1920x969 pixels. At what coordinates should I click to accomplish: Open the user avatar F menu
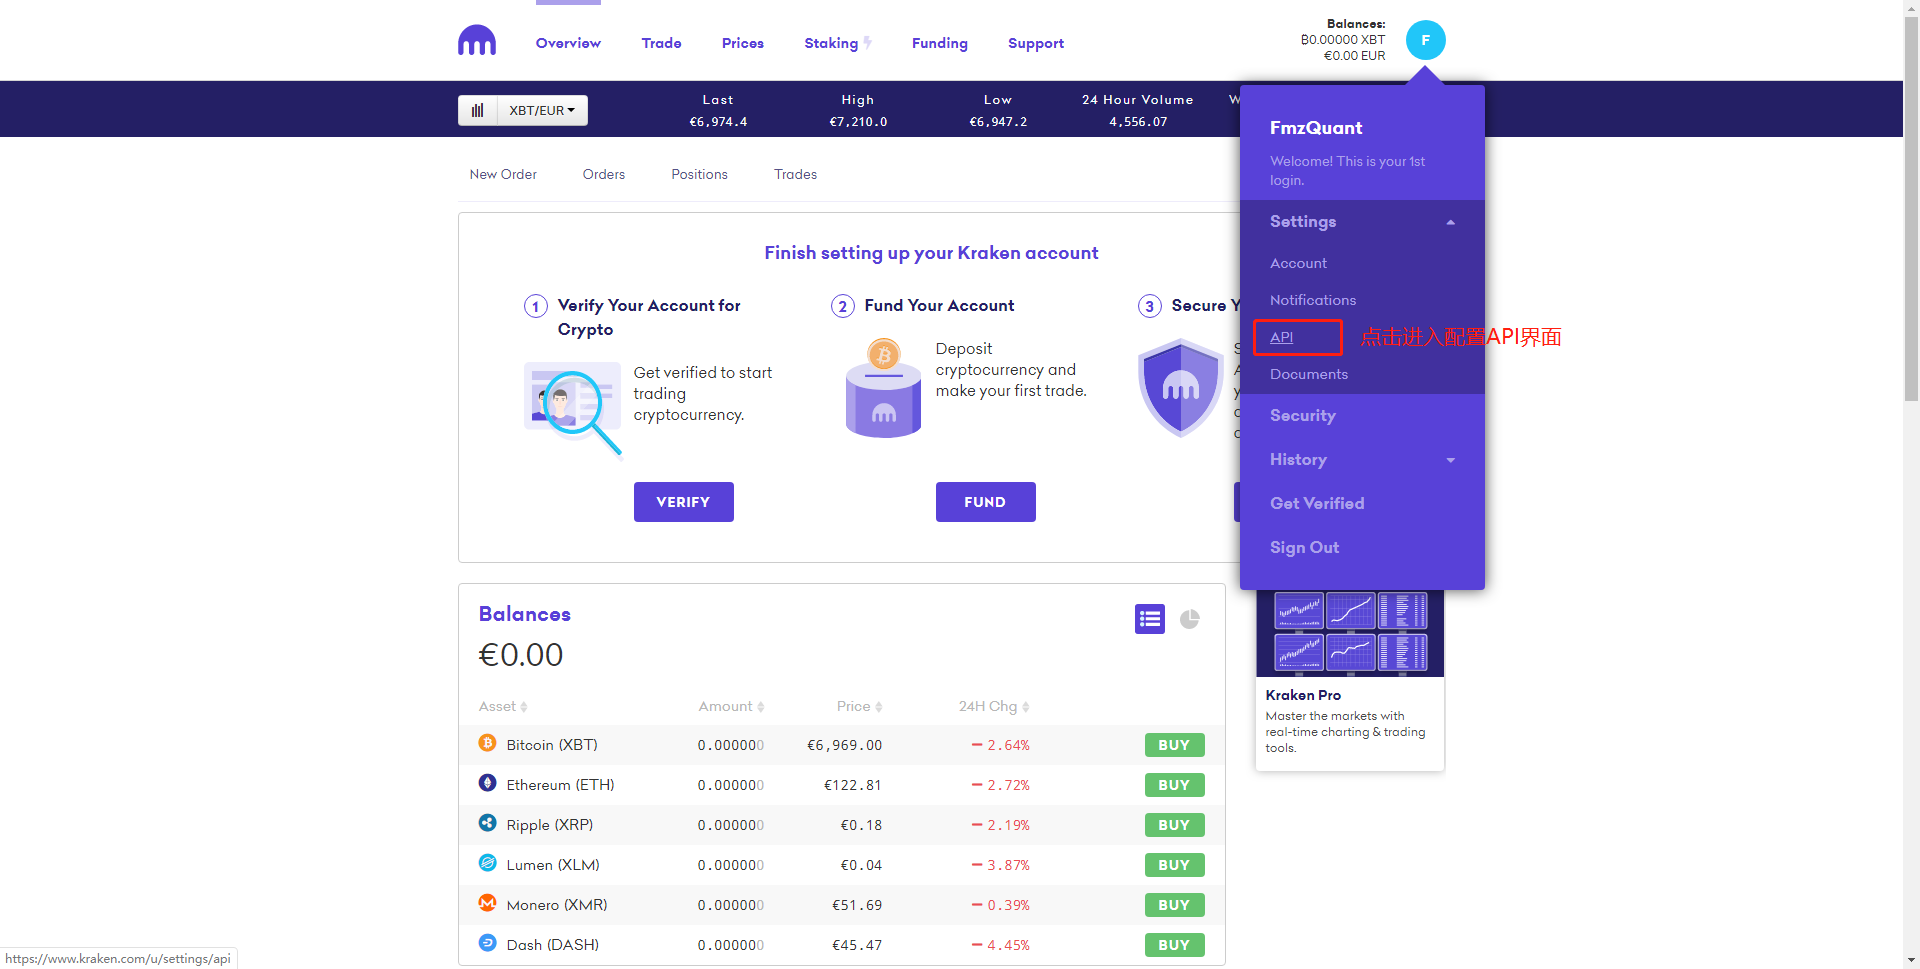point(1425,40)
